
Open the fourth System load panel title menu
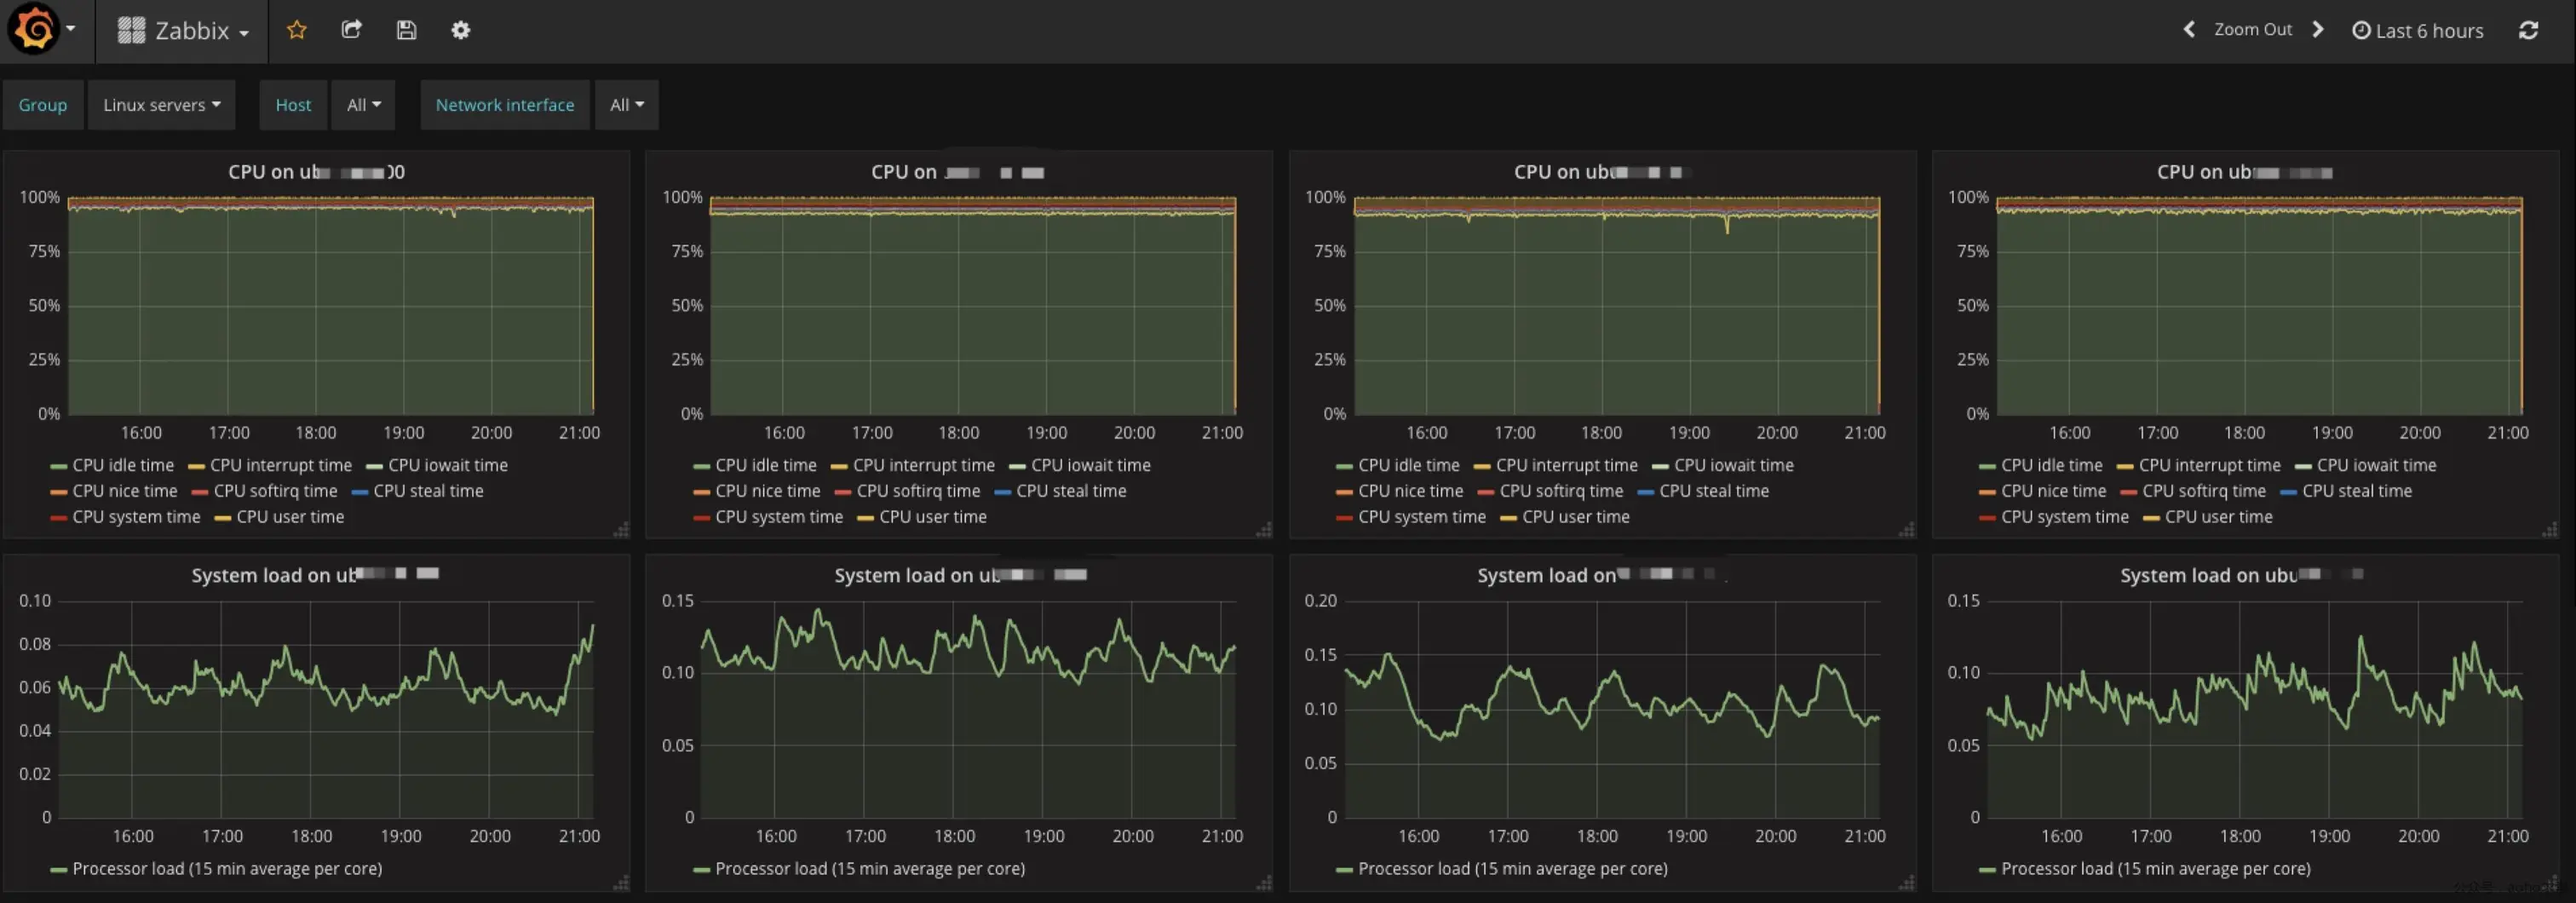[2241, 575]
